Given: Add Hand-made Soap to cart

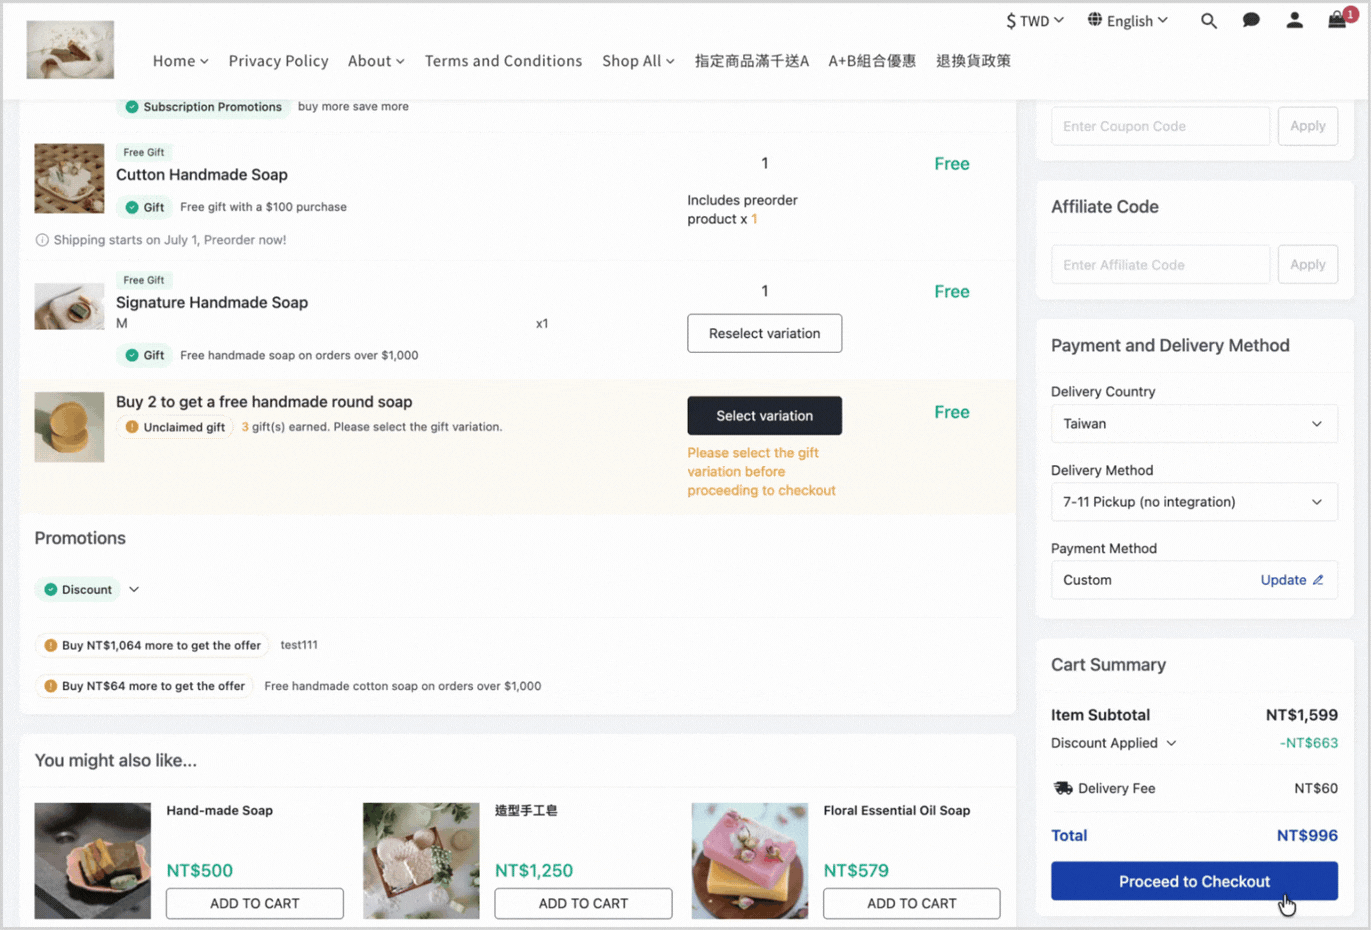Looking at the screenshot, I should 255,903.
